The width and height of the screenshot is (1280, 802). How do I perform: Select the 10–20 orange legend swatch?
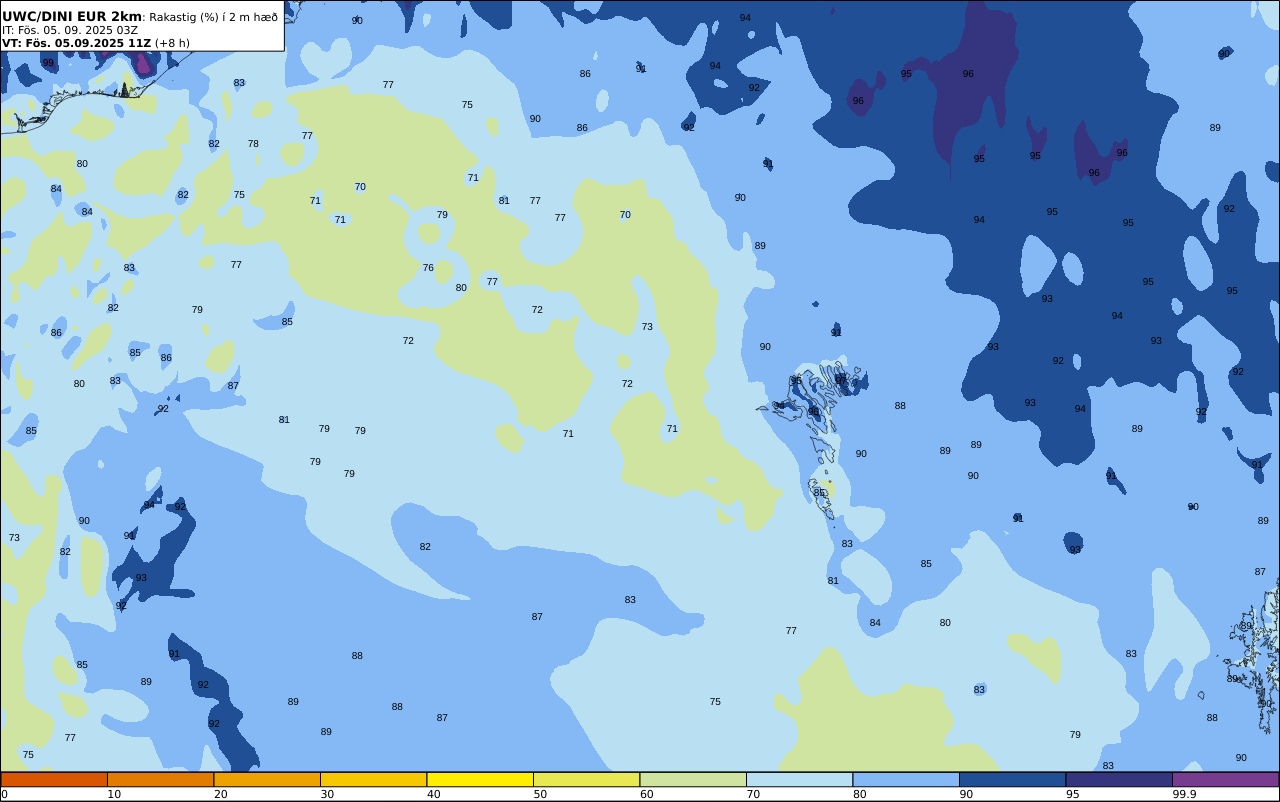coord(160,779)
